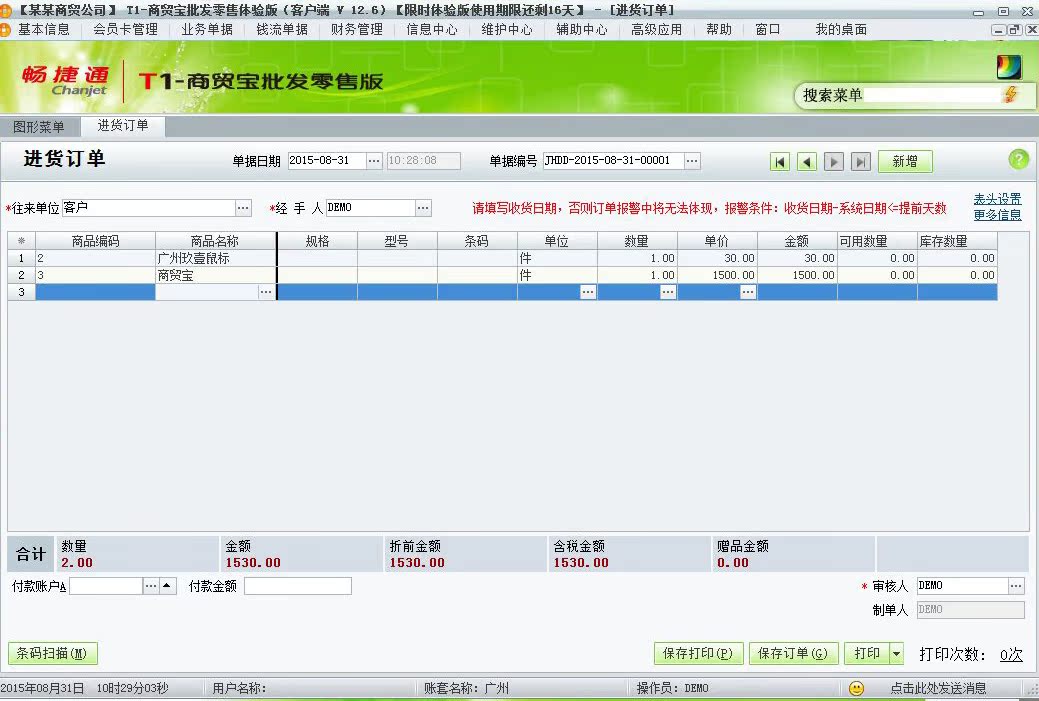Open 往来单位 lookup ellipsis button

pos(243,207)
